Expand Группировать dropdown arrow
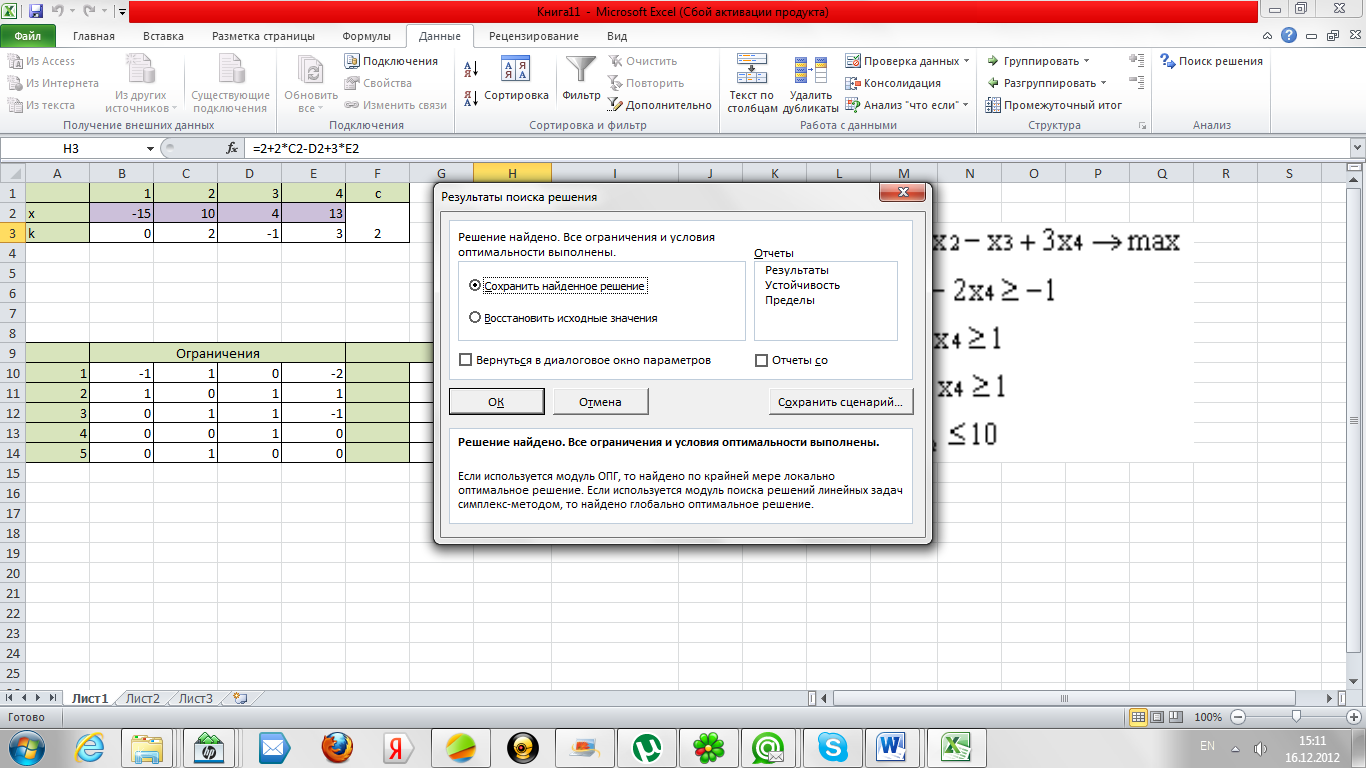Screen dimensions: 1366x768 (x=1087, y=61)
